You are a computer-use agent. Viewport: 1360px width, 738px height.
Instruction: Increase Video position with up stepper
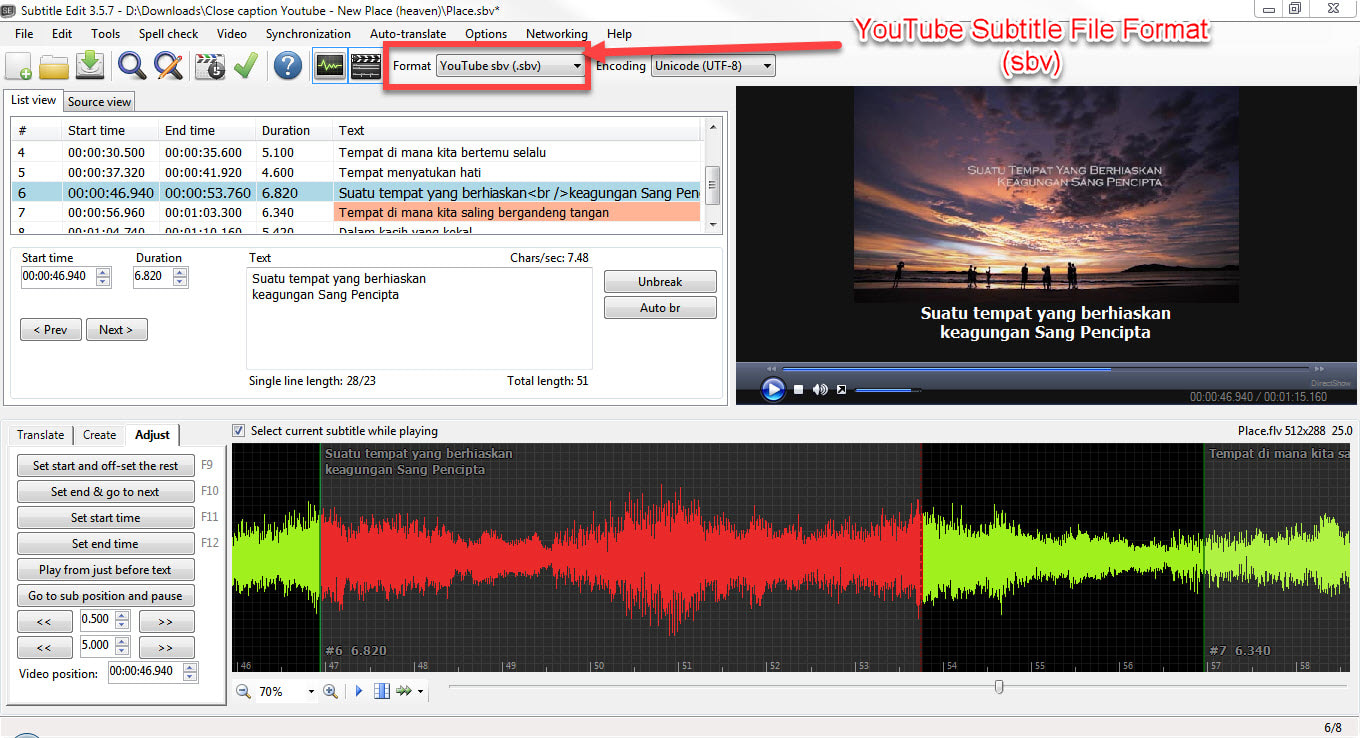[190, 667]
